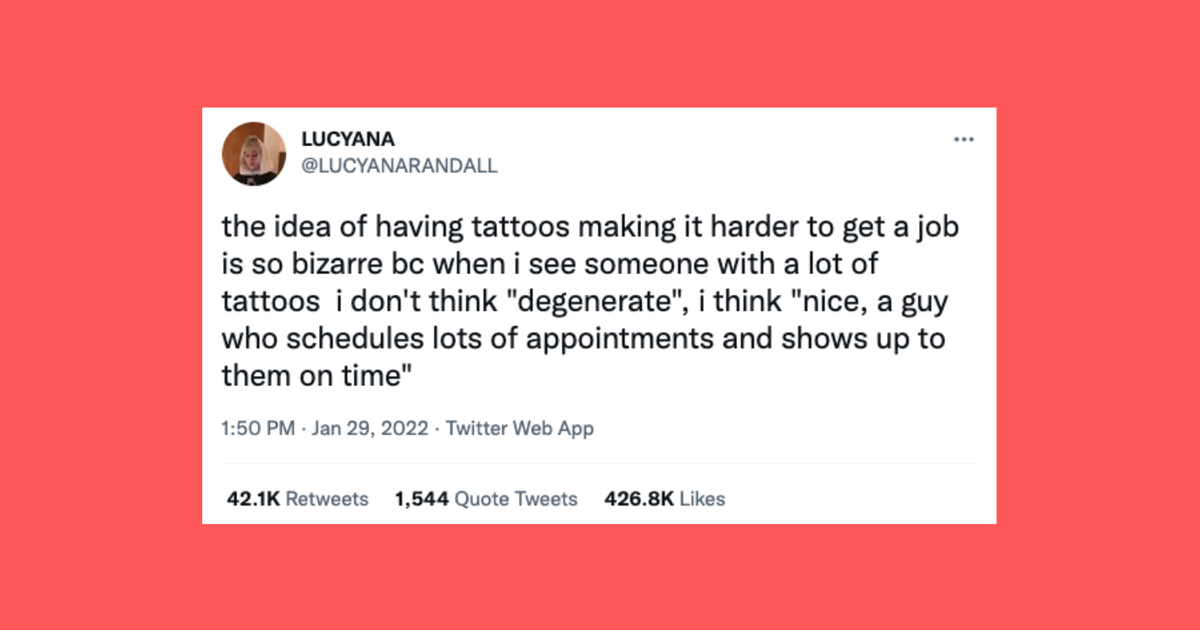Image resolution: width=1200 pixels, height=630 pixels.
Task: Open the profile via the LUCYANA display name
Action: pyautogui.click(x=349, y=139)
